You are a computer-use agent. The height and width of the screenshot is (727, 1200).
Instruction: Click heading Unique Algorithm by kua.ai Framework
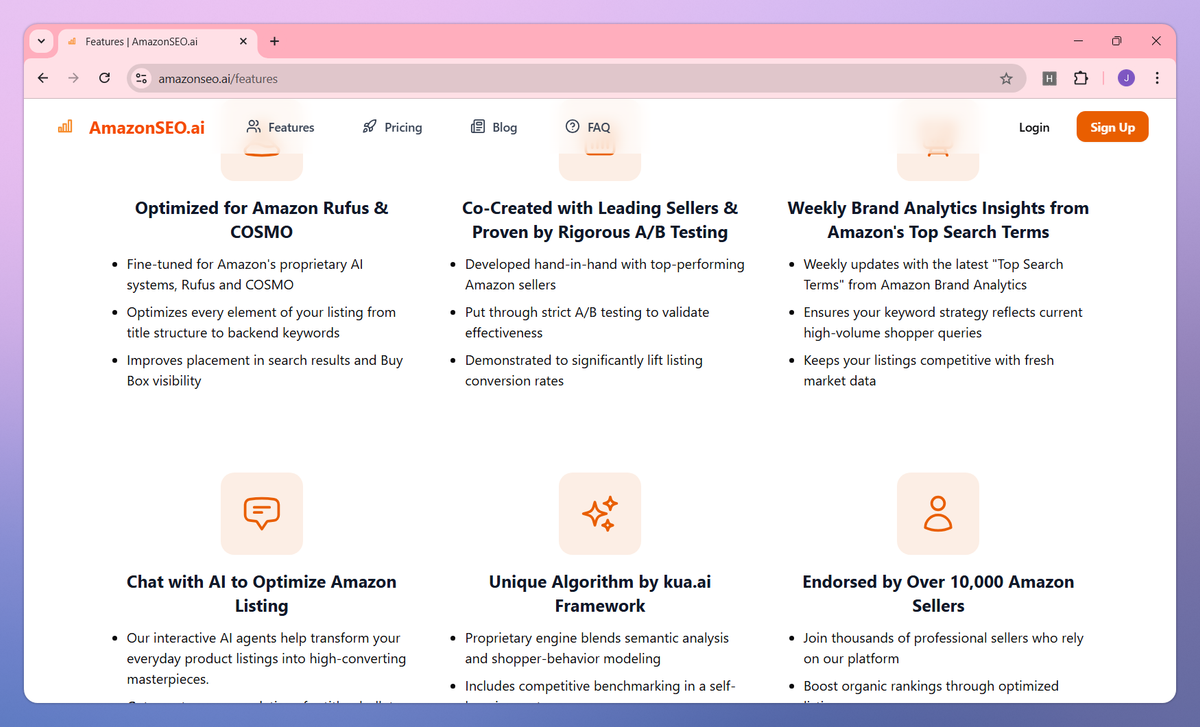600,594
